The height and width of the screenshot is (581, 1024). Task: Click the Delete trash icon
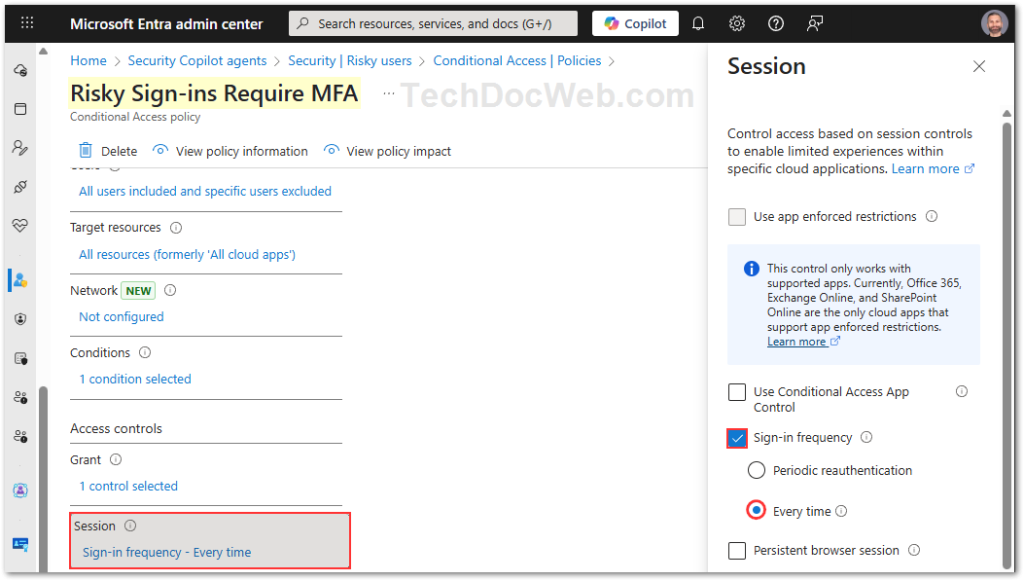tap(86, 151)
